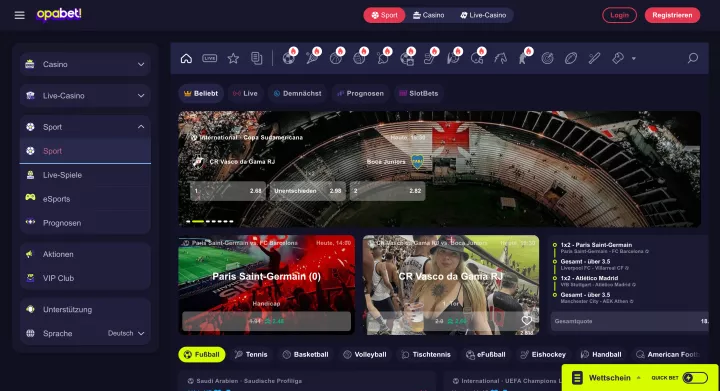Open Unterstützung in the sidebar
This screenshot has height=391, width=720.
coord(85,309)
